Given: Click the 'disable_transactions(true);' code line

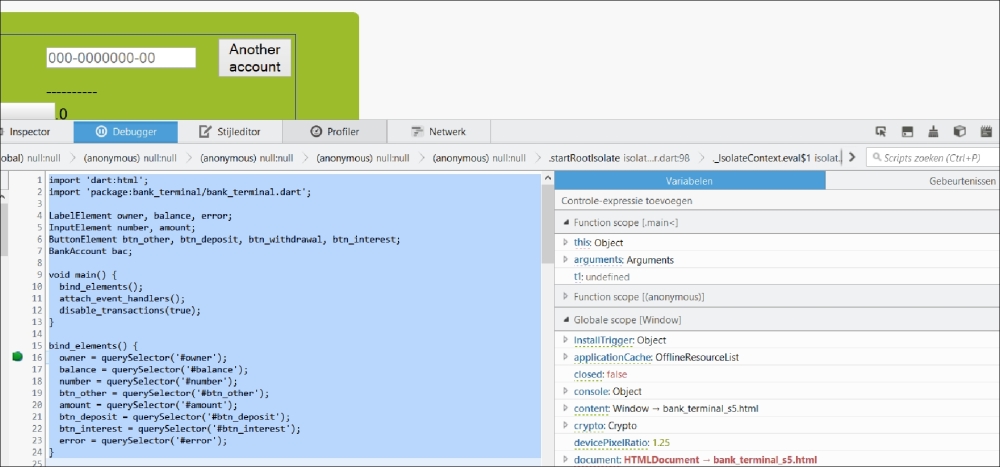Looking at the screenshot, I should tap(130, 311).
